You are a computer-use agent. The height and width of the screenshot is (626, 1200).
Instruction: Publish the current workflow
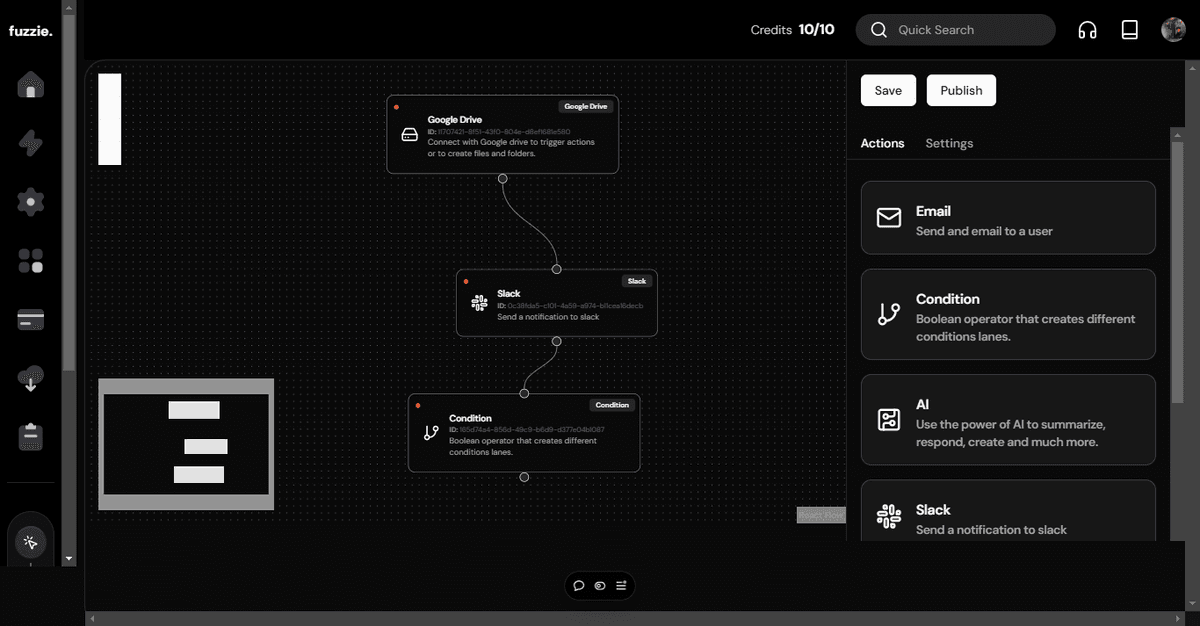click(x=961, y=90)
